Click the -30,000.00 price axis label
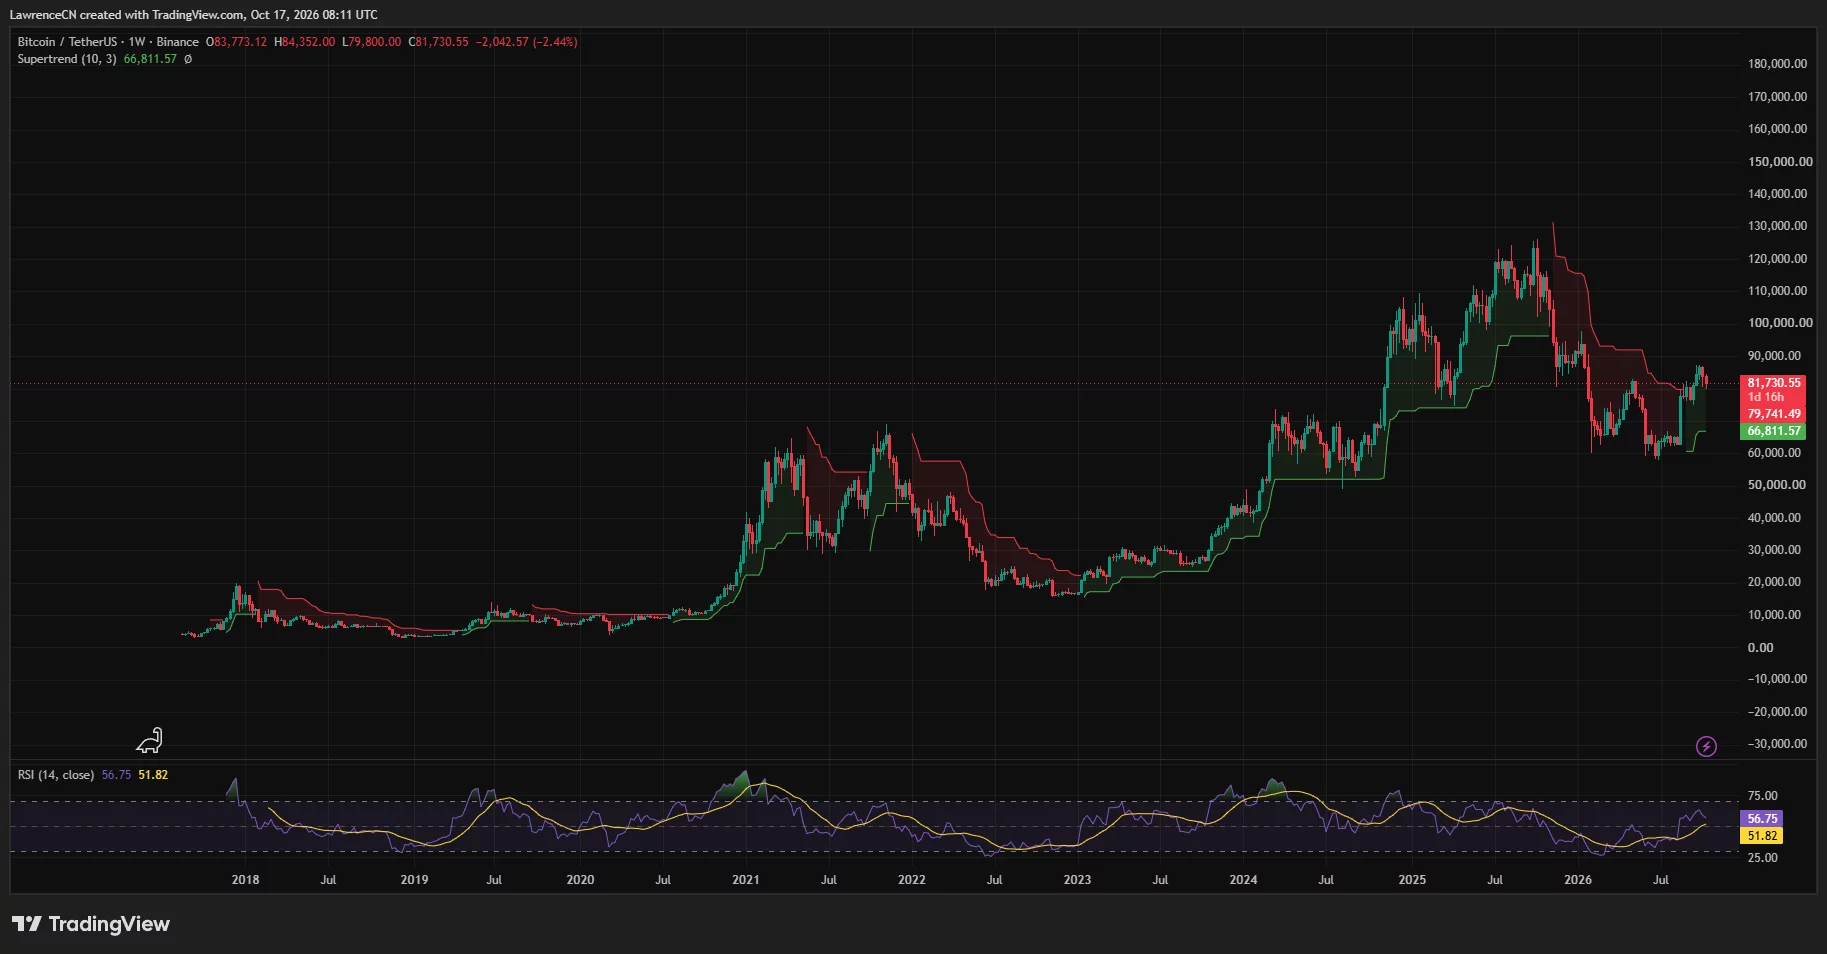This screenshot has height=954, width=1827. [1777, 744]
